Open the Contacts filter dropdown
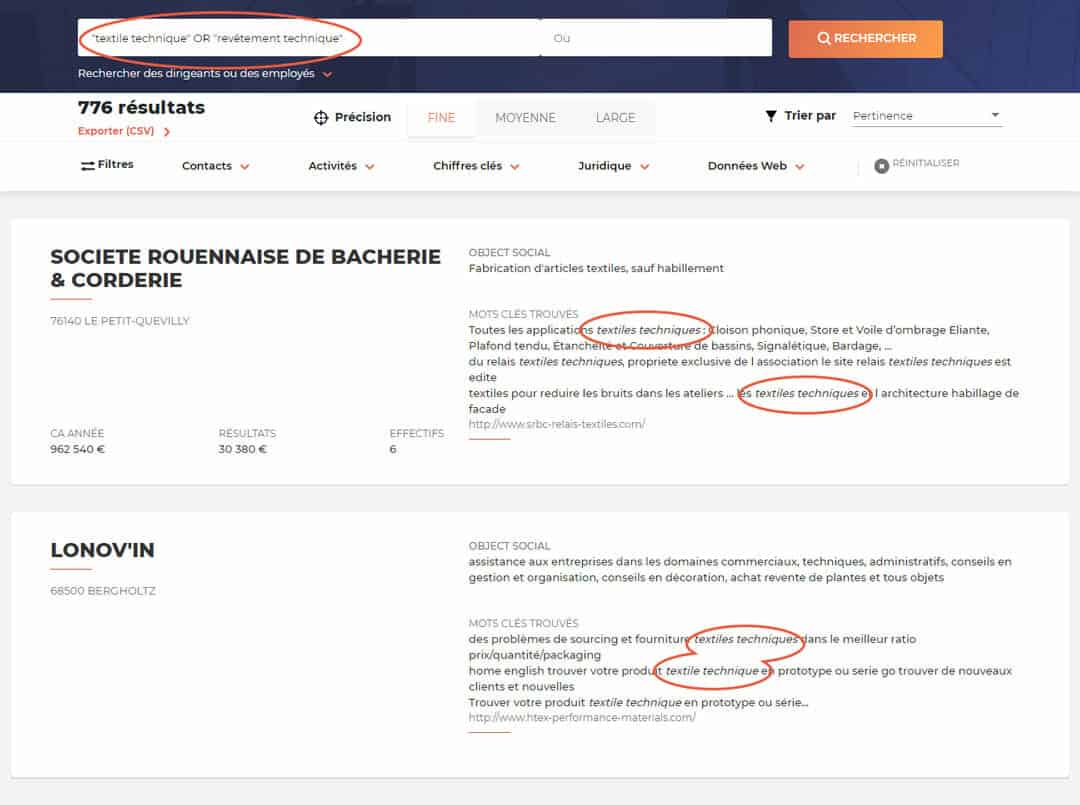 coord(216,166)
